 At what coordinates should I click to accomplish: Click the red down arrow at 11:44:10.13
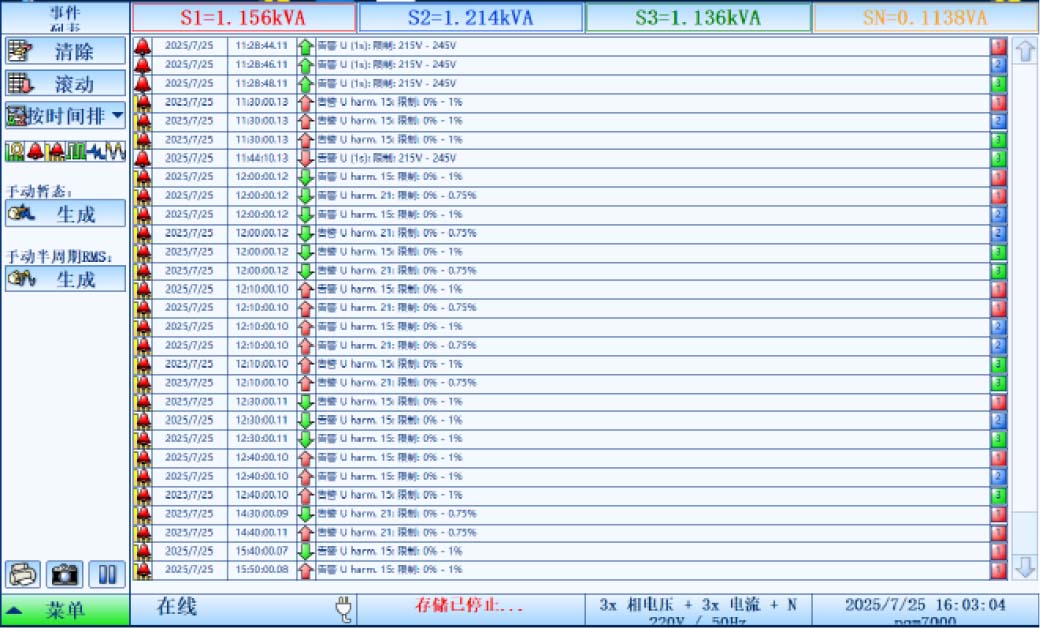tap(306, 158)
